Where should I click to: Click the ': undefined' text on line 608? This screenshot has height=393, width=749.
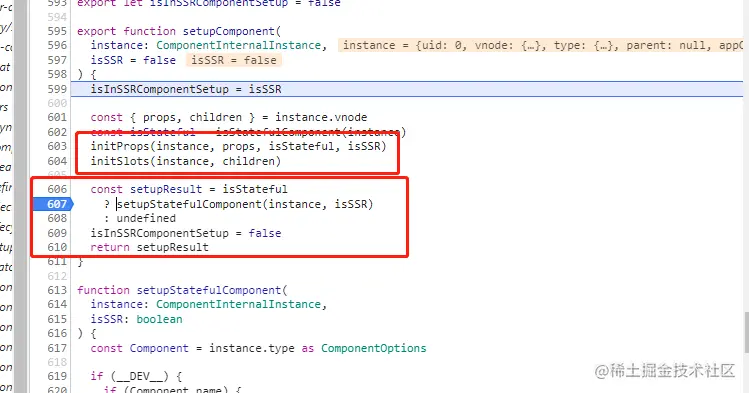tap(140, 218)
